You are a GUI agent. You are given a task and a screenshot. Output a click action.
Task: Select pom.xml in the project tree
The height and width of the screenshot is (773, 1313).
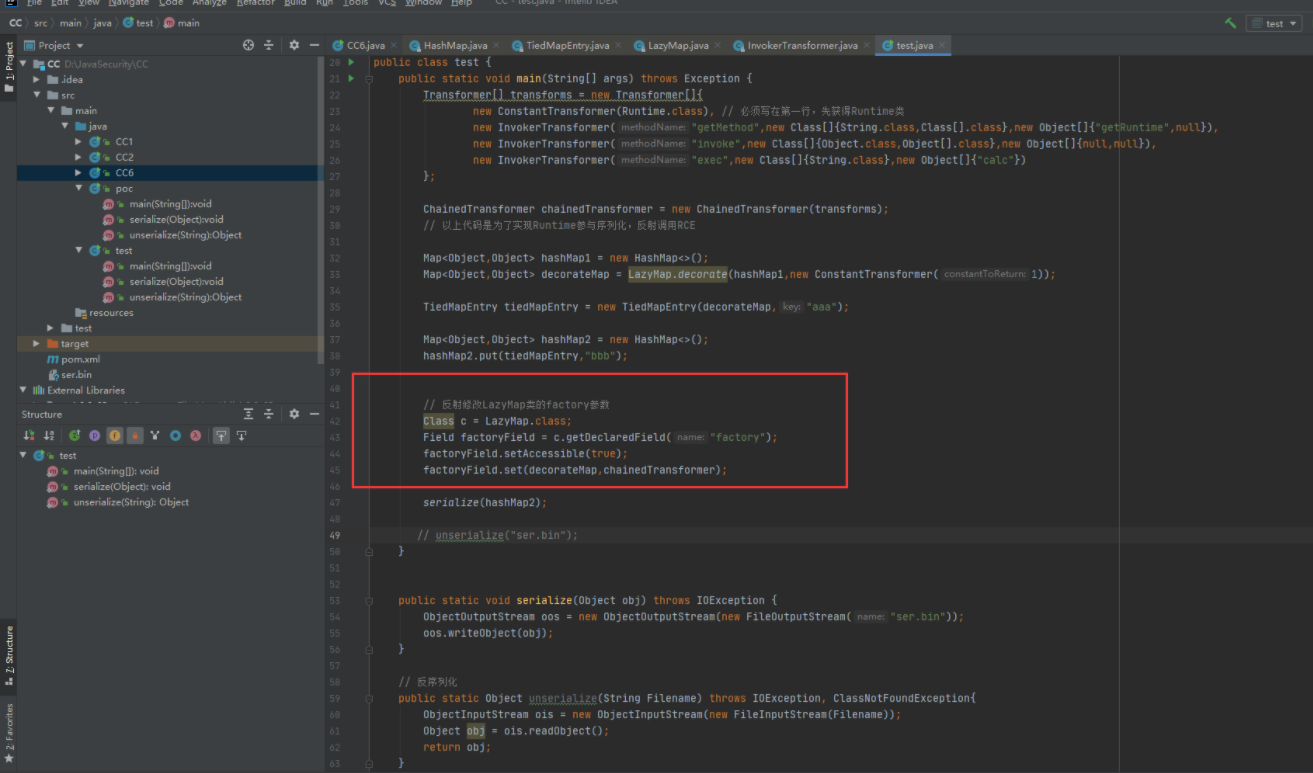72,359
